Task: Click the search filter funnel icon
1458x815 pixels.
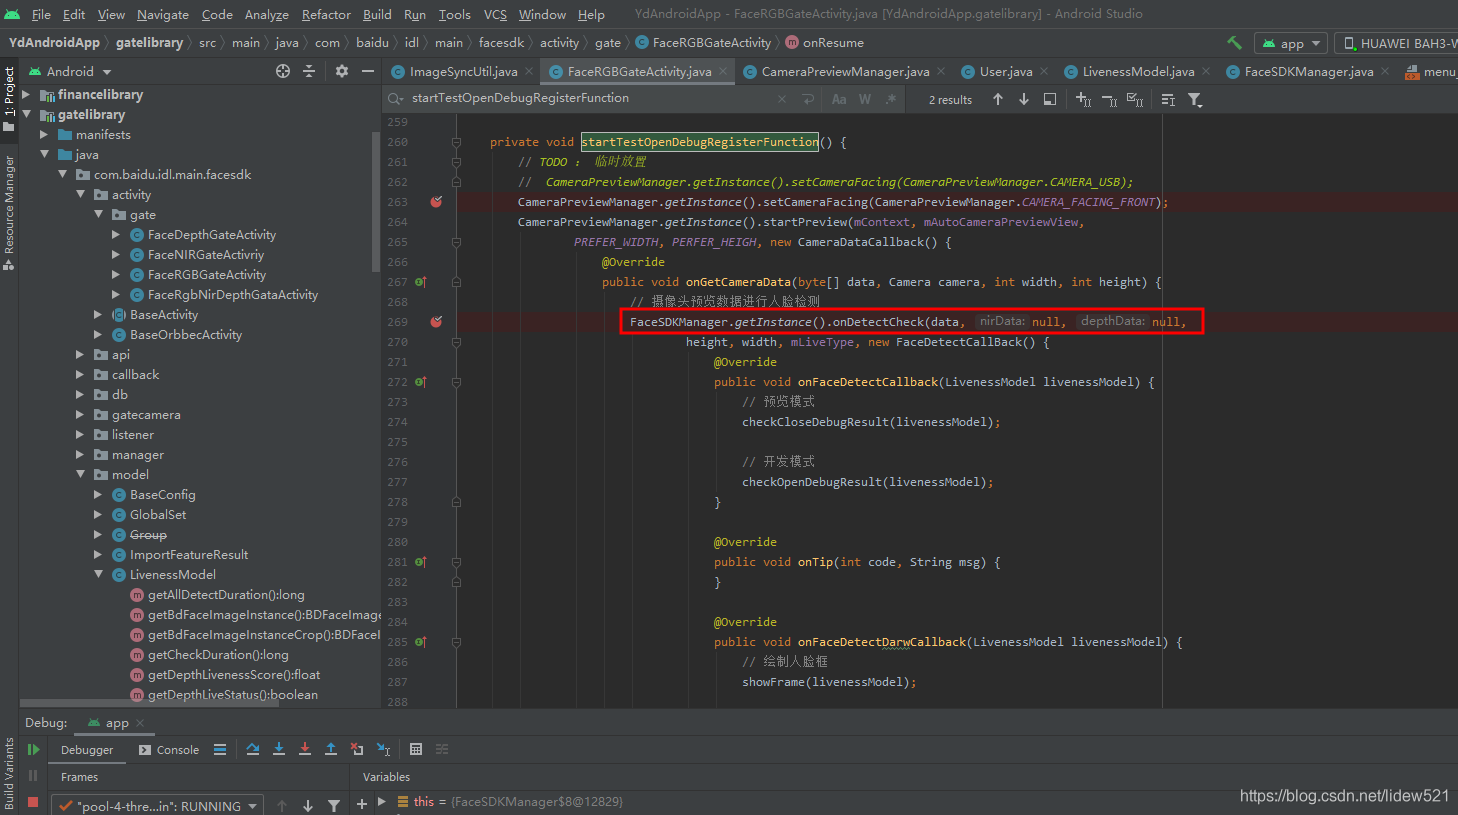Action: coord(1195,99)
